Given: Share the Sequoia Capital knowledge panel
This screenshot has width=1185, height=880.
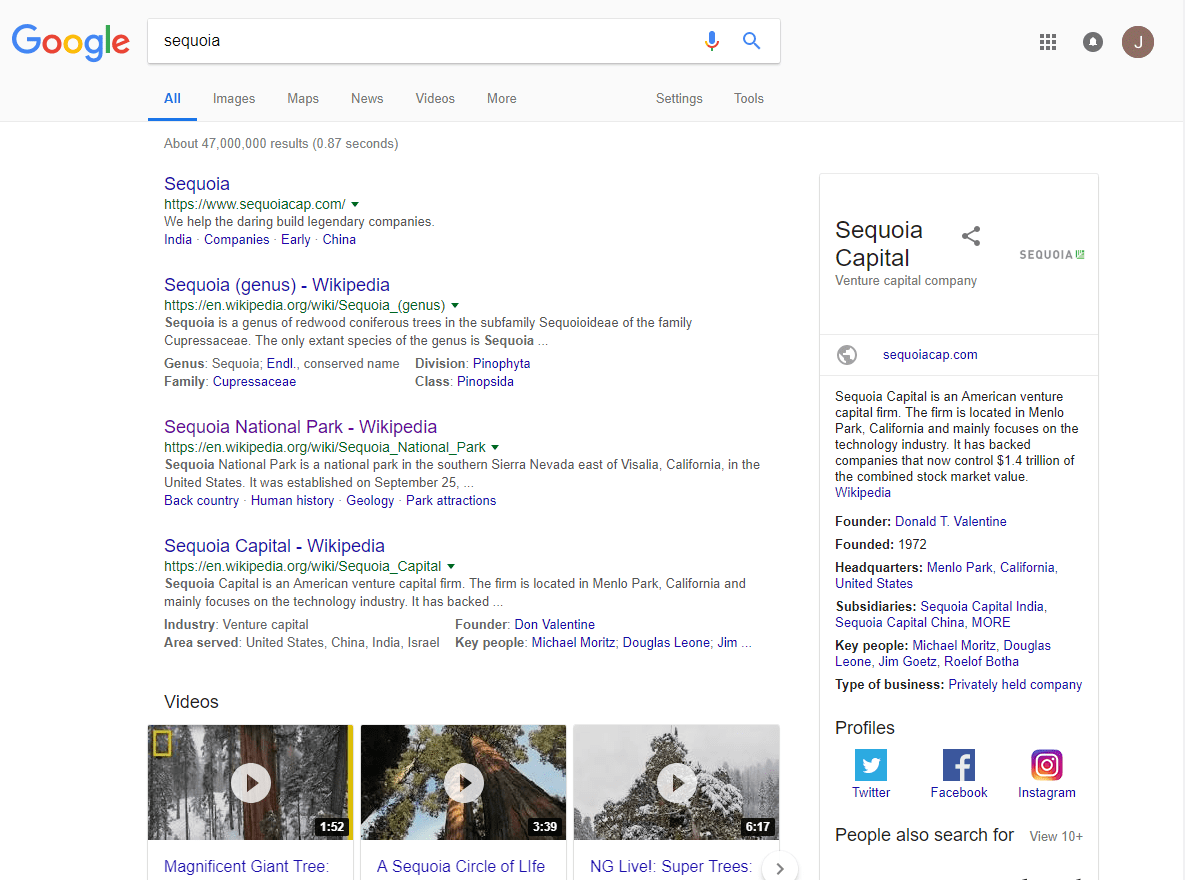Looking at the screenshot, I should point(971,236).
